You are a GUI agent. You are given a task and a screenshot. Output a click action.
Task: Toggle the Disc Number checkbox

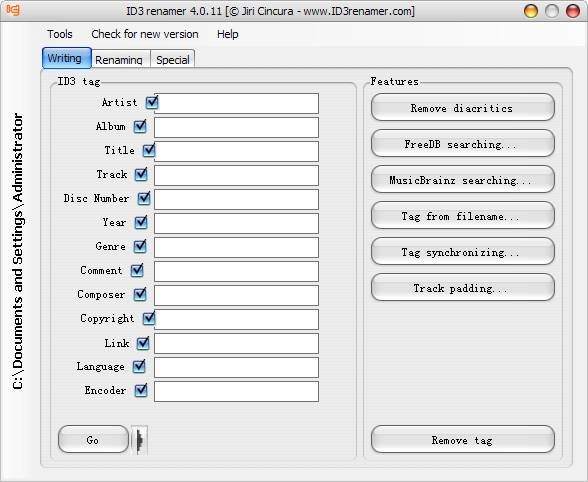pyautogui.click(x=144, y=198)
